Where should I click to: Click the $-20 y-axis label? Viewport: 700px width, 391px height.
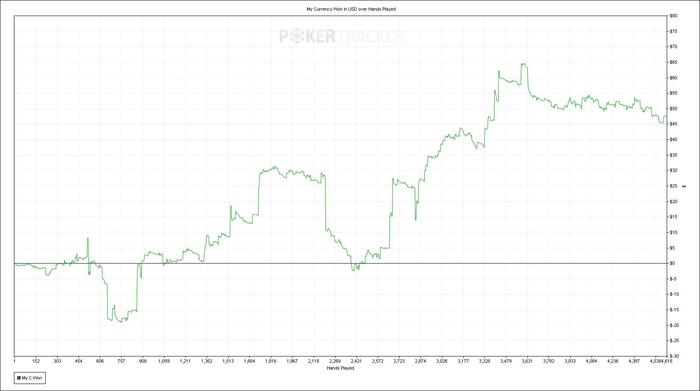[674, 325]
